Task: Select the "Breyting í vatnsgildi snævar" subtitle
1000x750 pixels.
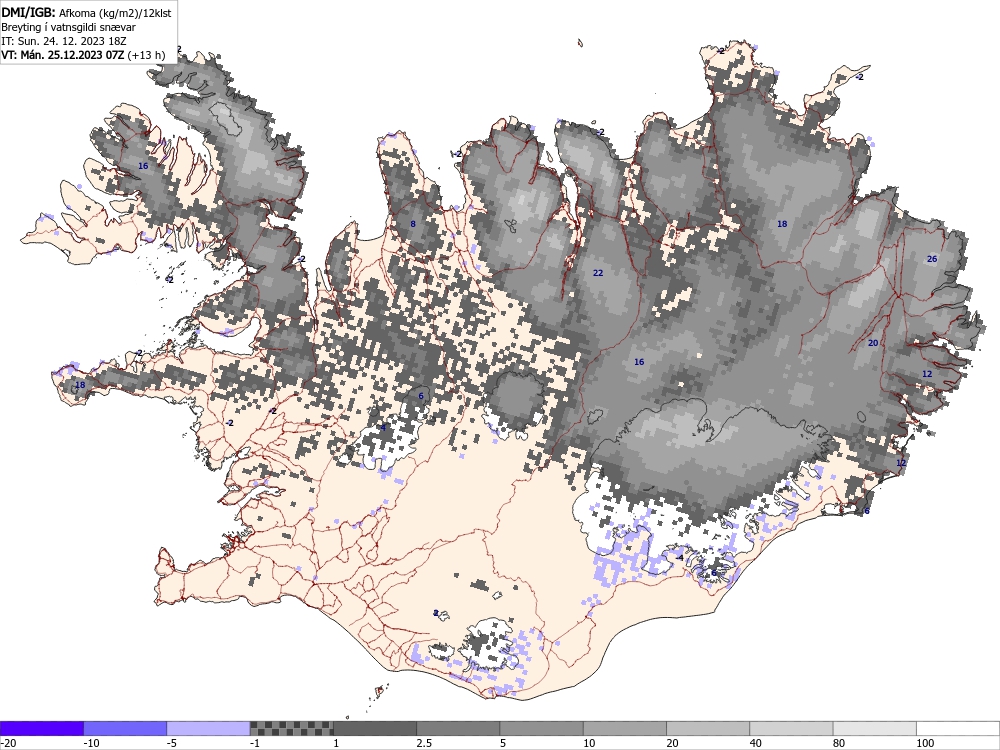Action: pos(68,27)
